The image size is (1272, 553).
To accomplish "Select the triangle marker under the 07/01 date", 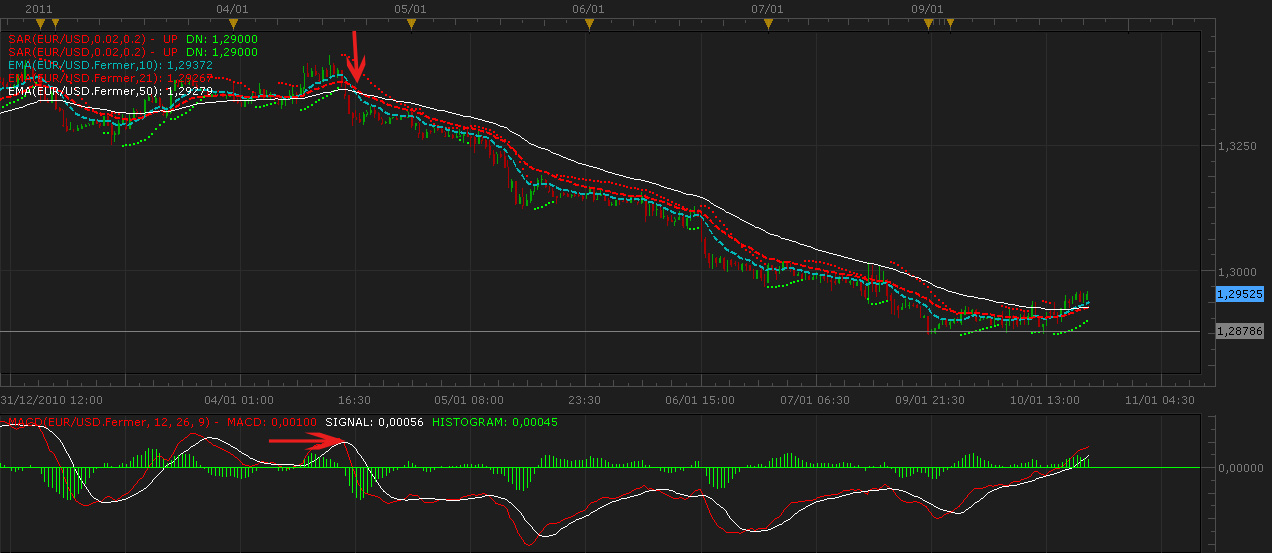I will 767,23.
